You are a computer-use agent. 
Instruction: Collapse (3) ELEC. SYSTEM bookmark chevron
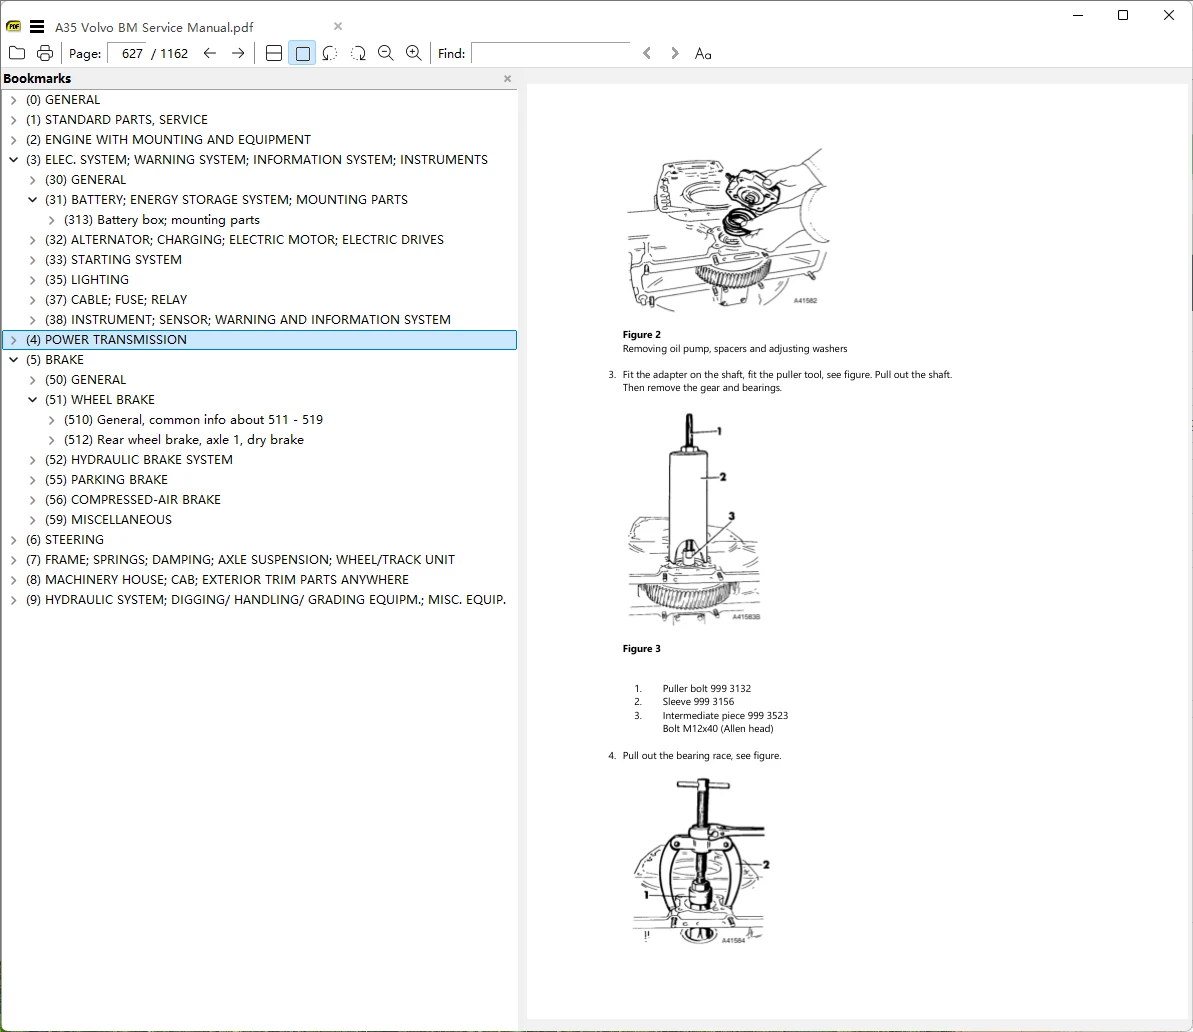click(14, 160)
